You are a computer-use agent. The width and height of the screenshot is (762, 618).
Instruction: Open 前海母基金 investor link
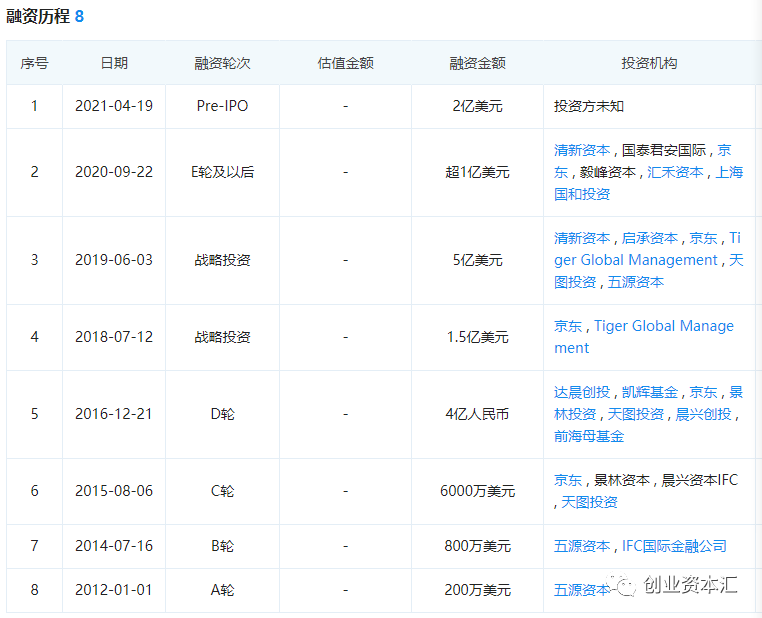tap(589, 436)
